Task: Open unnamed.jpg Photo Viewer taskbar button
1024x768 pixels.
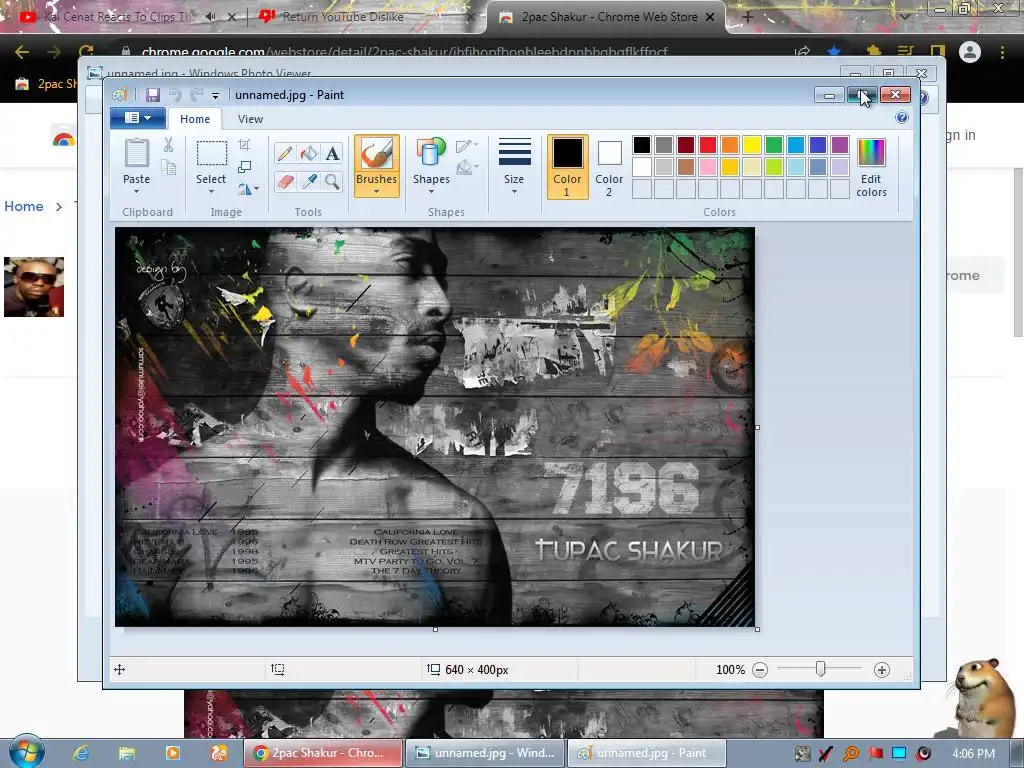Action: tap(485, 753)
